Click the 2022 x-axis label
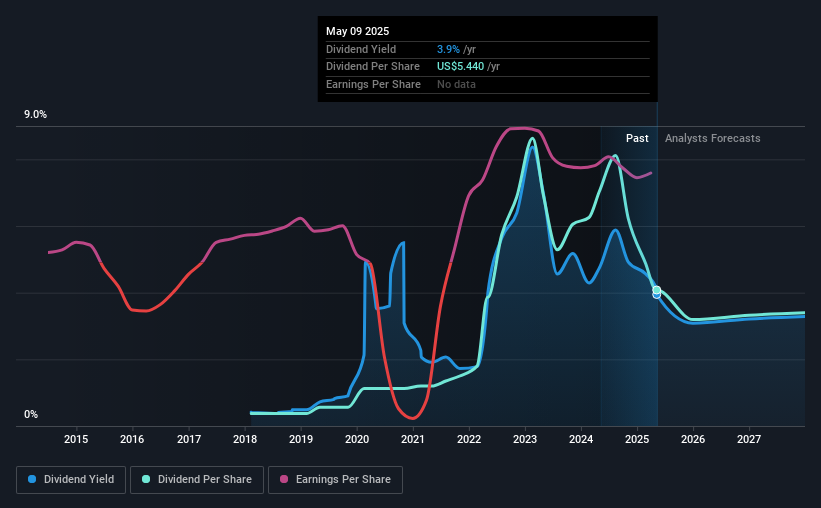 (x=469, y=439)
